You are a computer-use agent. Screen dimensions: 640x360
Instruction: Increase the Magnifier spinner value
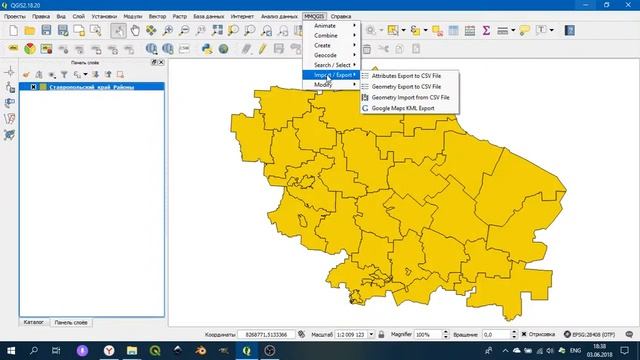[446, 332]
